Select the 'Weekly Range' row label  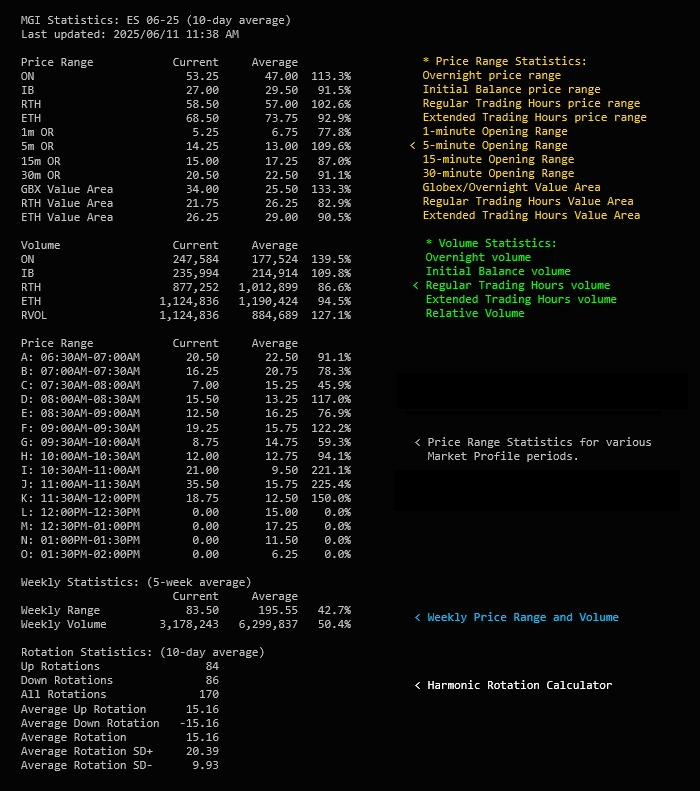61,610
